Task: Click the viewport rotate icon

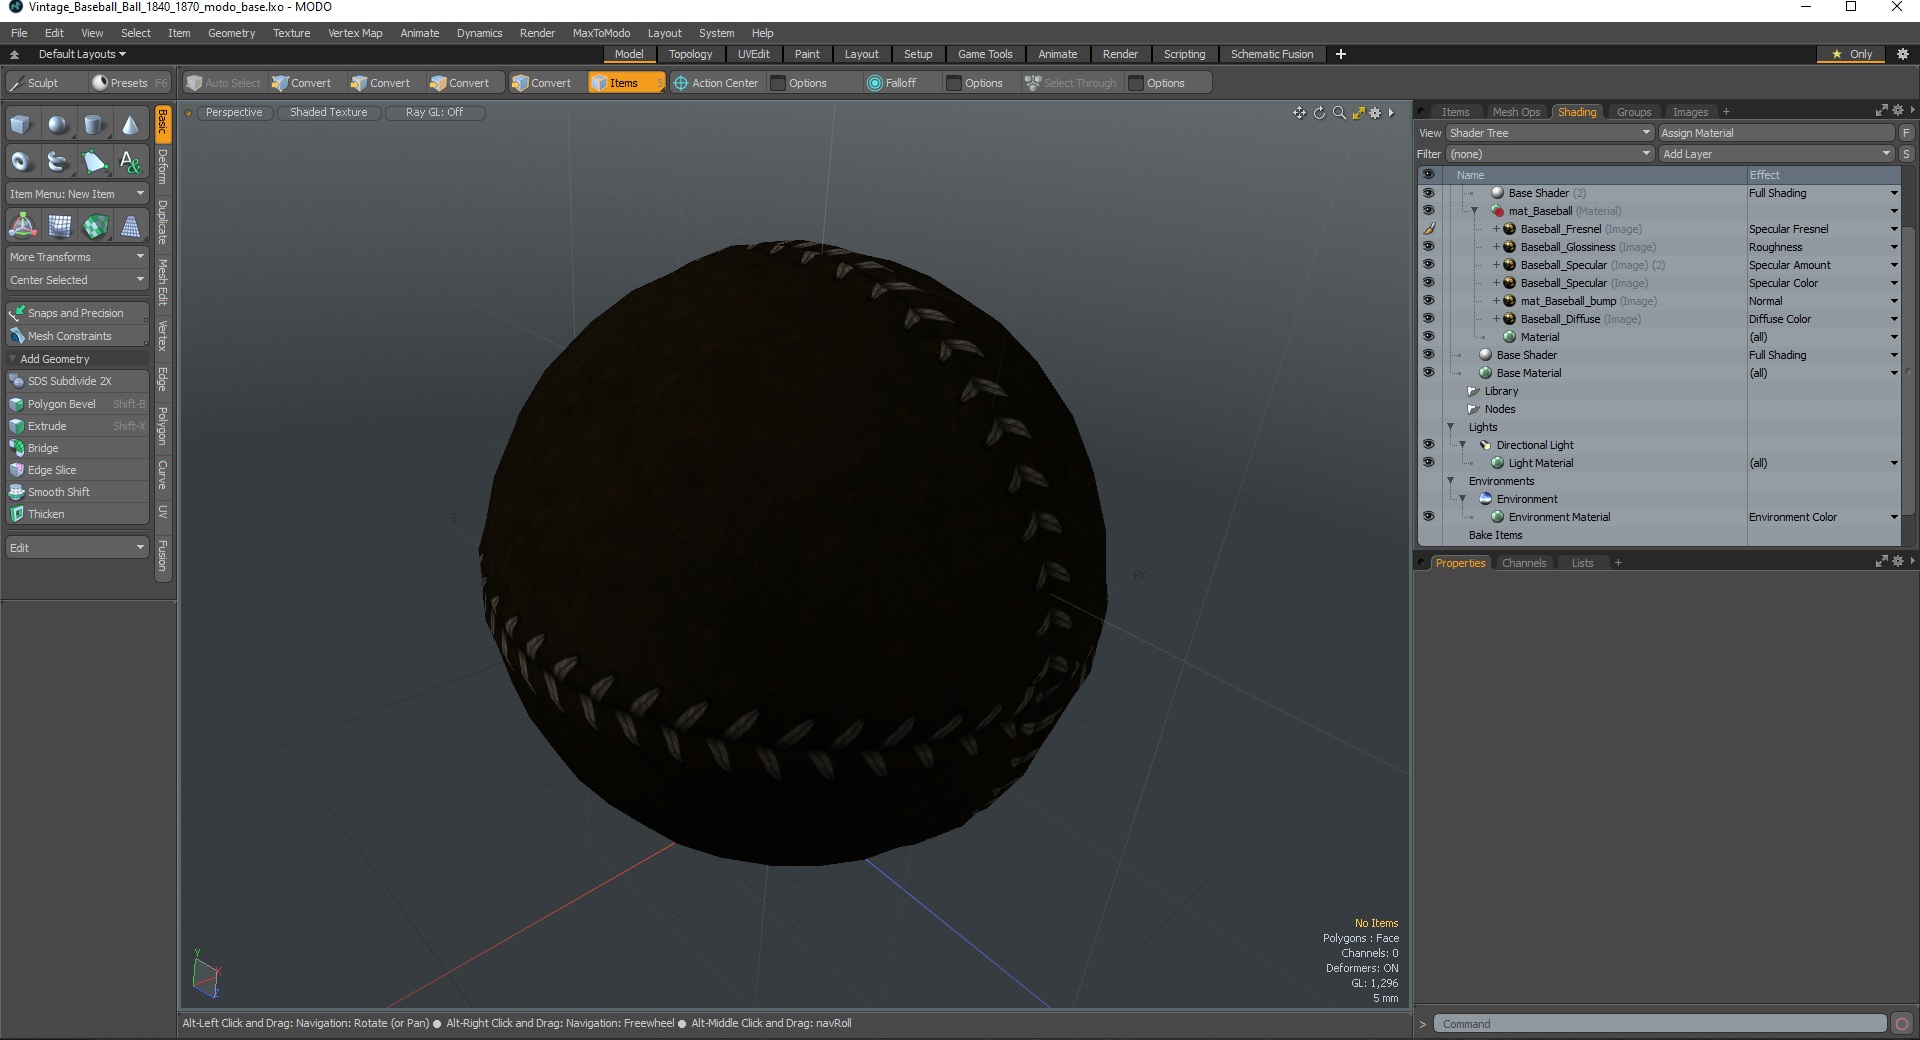Action: (1319, 113)
